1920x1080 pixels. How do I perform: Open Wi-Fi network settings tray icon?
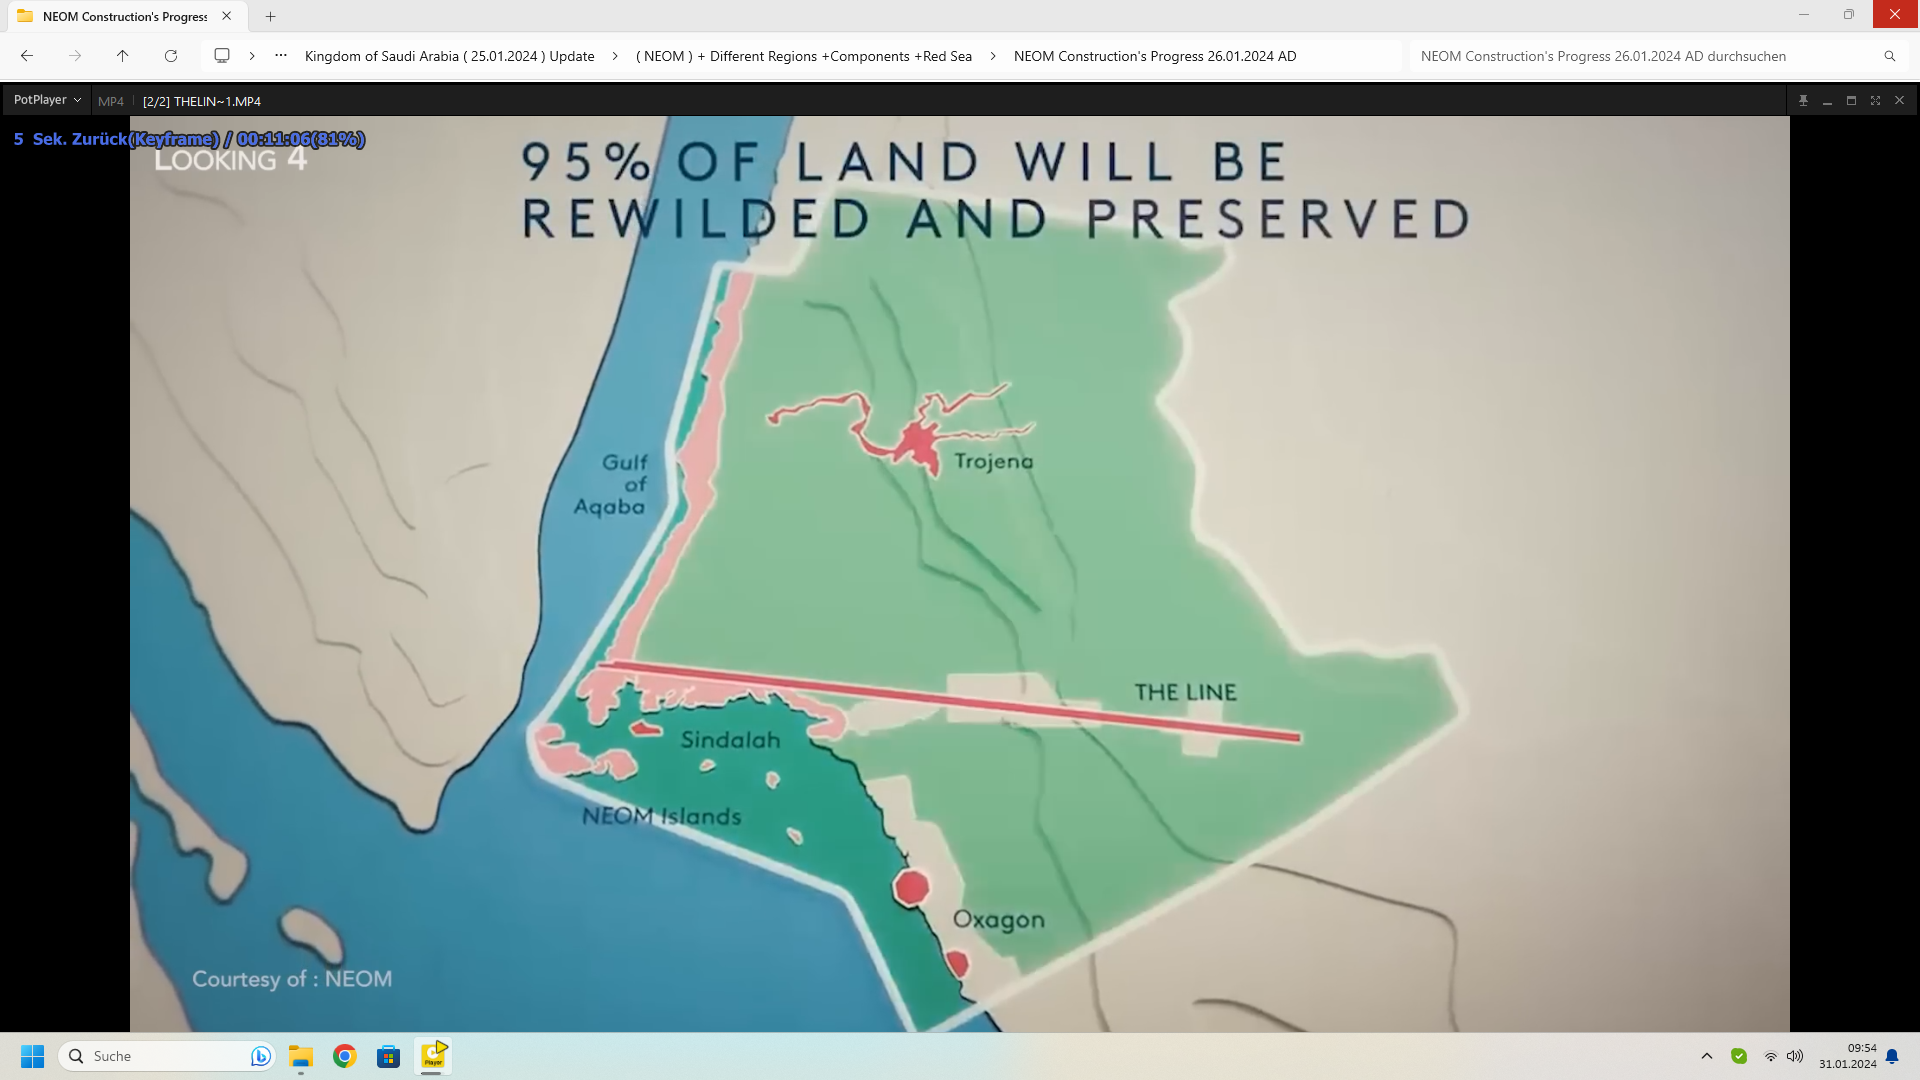[x=1771, y=1056]
